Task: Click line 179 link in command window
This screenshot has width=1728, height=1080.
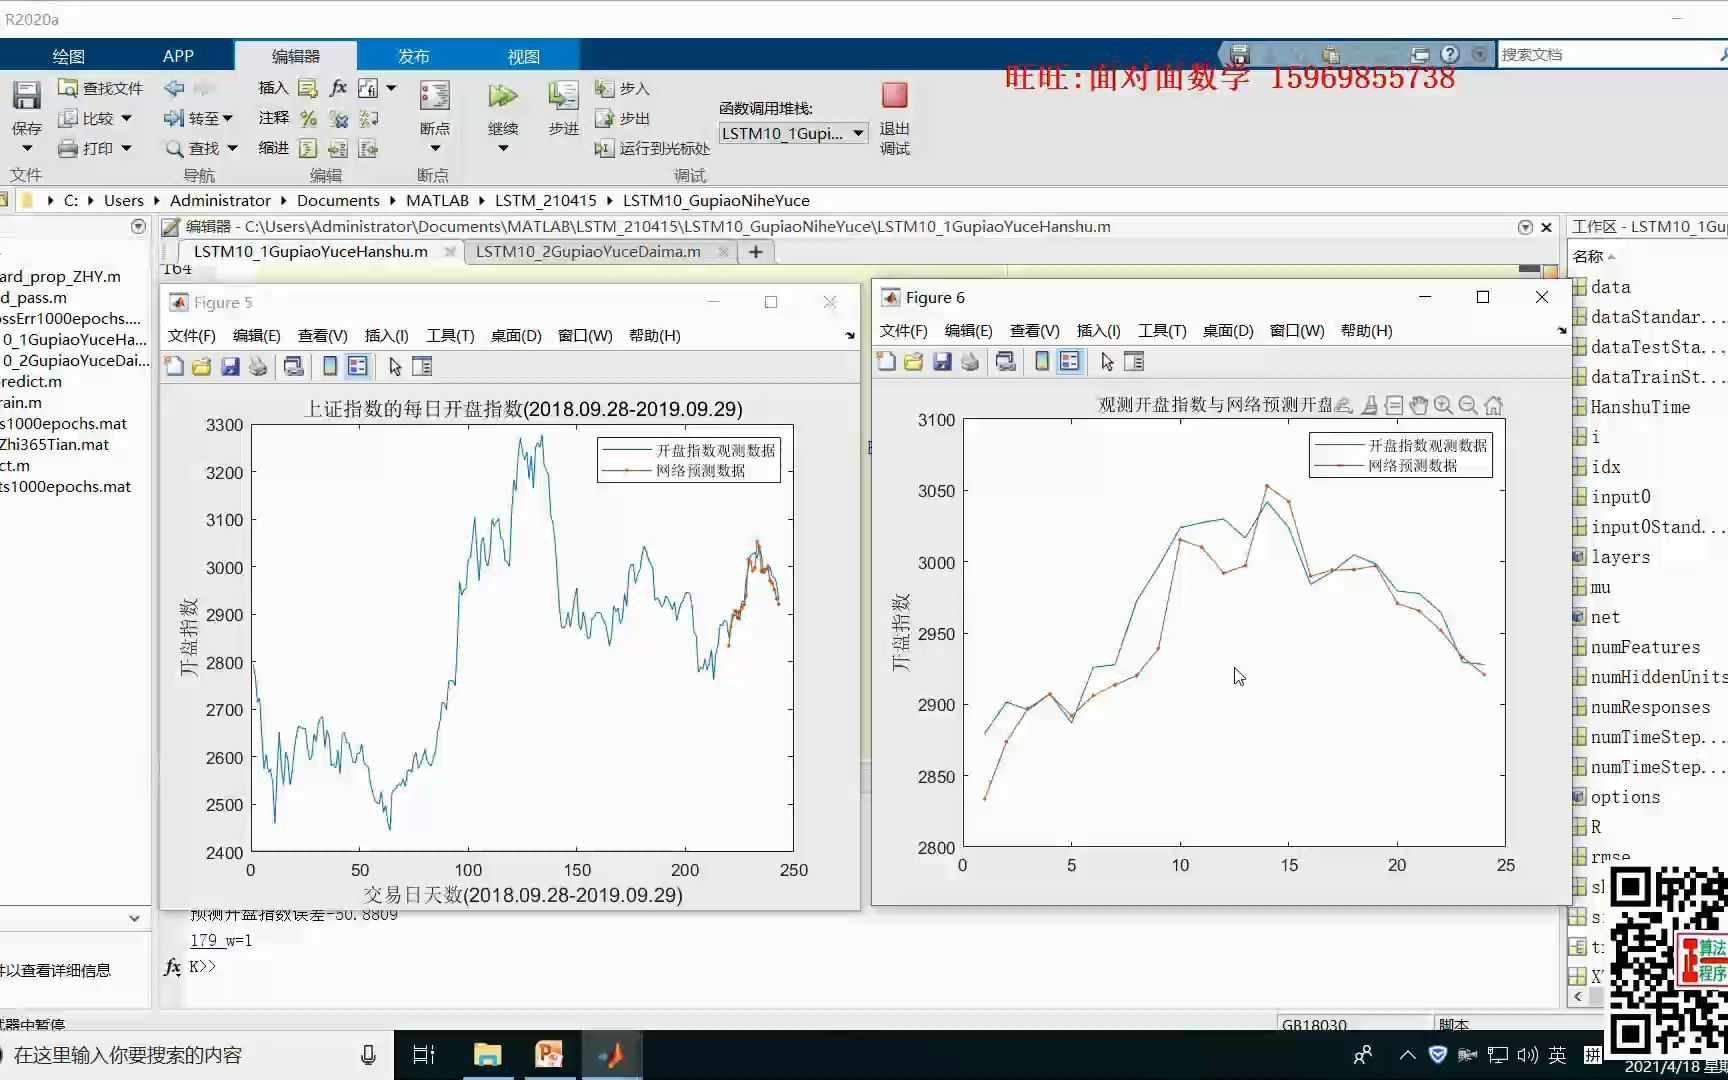Action: tap(204, 940)
